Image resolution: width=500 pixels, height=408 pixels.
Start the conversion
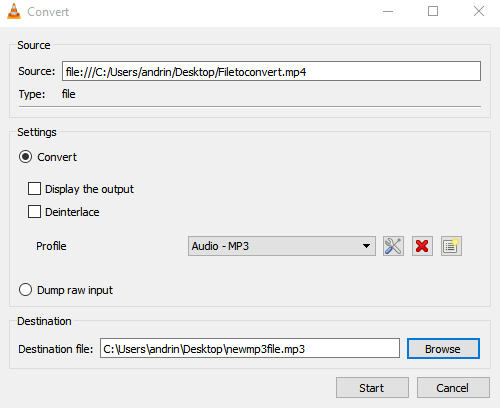pyautogui.click(x=372, y=388)
